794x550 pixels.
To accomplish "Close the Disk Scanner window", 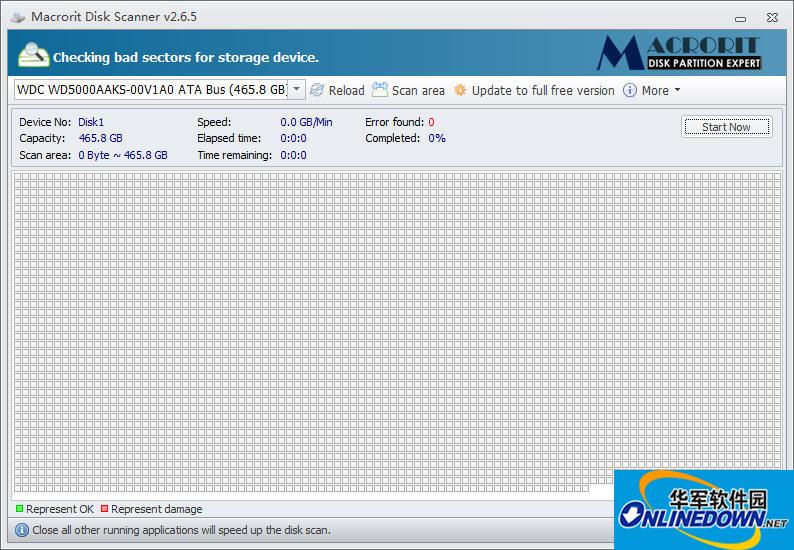I will point(772,18).
